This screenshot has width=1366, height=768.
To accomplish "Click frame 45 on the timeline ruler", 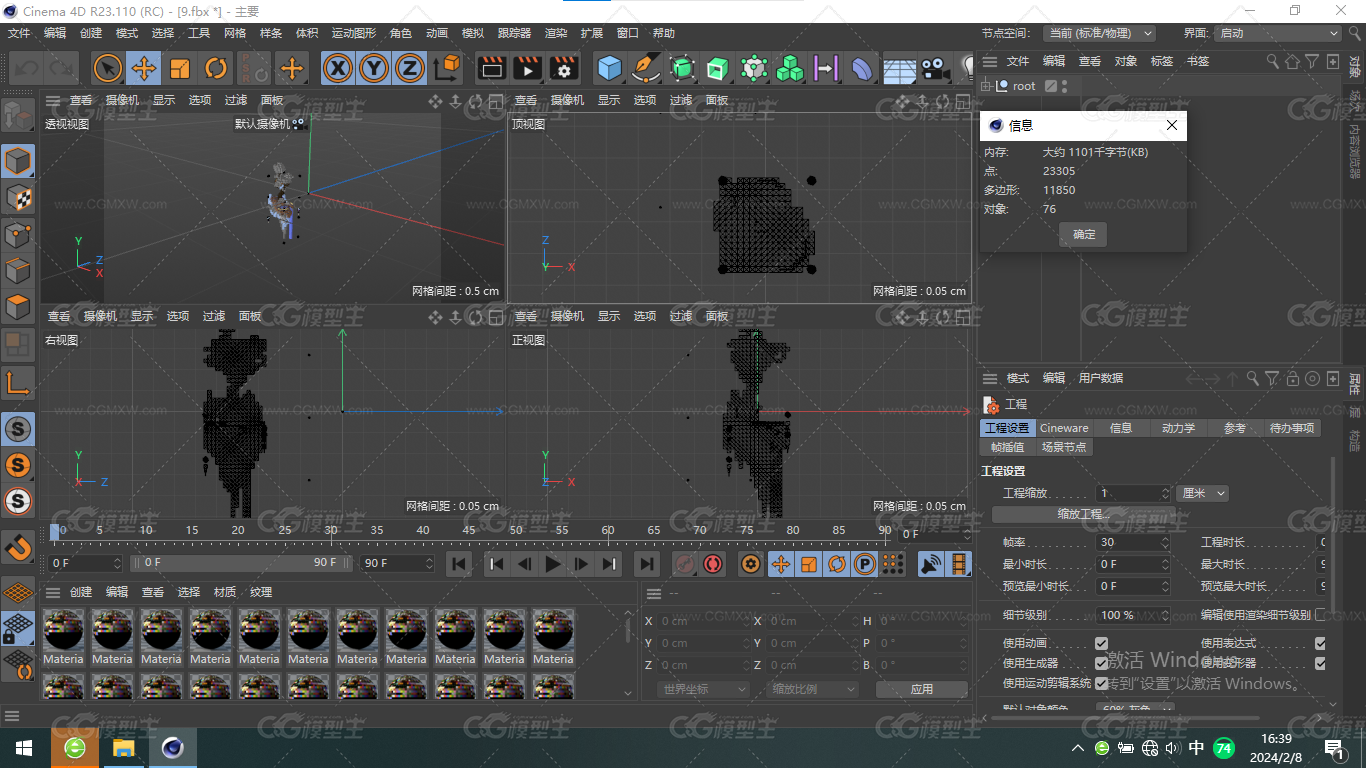I will tap(469, 530).
